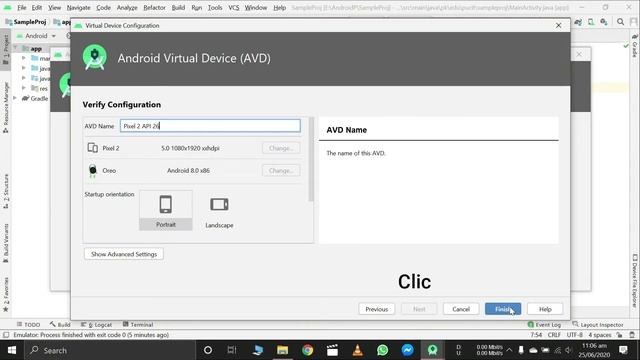The image size is (640, 360).
Task: Open WhatsApp from the taskbar
Action: (382, 350)
